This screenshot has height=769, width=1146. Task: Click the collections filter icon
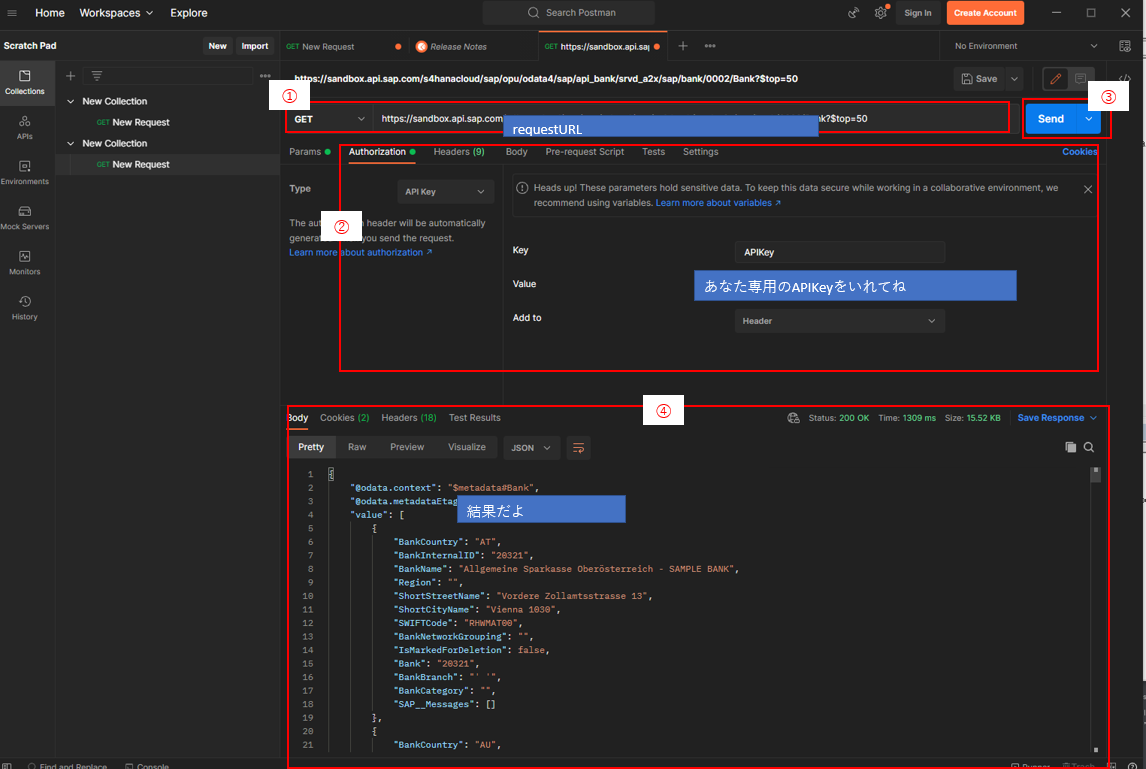tap(96, 76)
